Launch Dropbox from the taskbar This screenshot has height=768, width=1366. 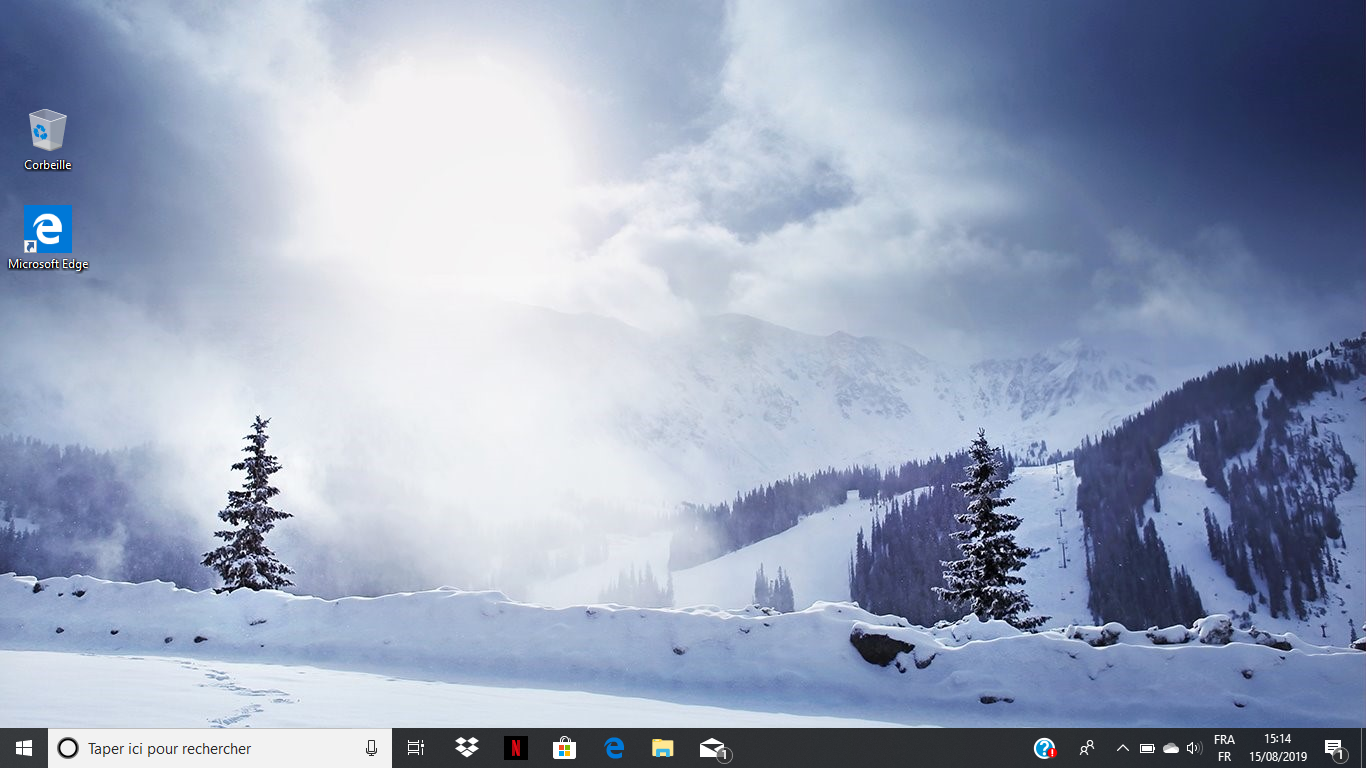click(466, 748)
